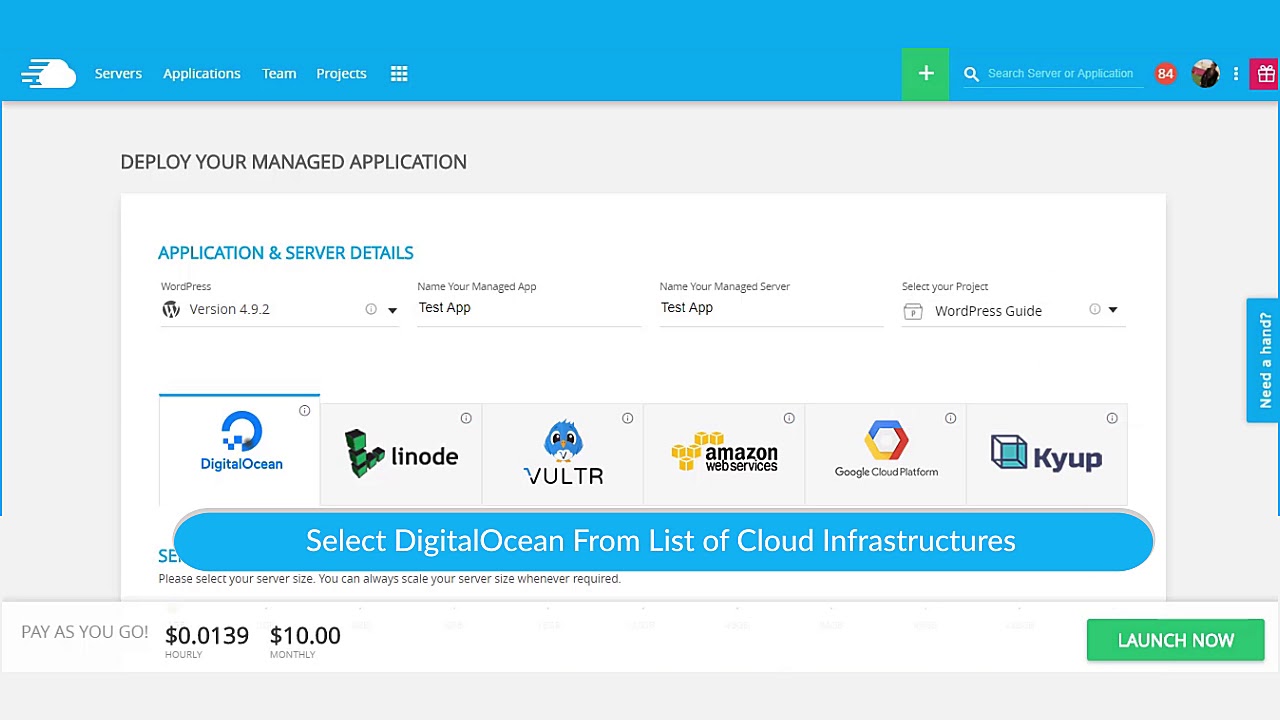The width and height of the screenshot is (1280, 720).
Task: Click the Google Cloud Platform info icon
Action: pos(950,418)
